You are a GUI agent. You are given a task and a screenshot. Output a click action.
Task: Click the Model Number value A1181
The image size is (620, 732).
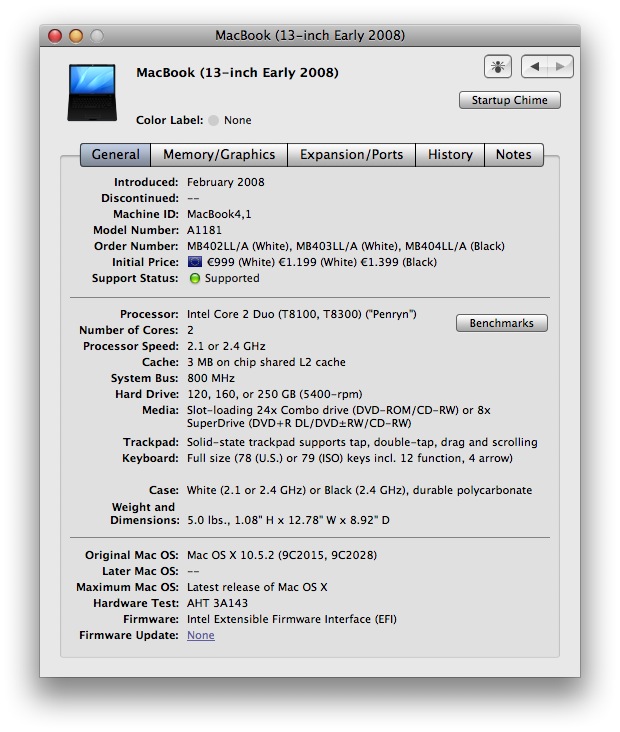click(204, 230)
